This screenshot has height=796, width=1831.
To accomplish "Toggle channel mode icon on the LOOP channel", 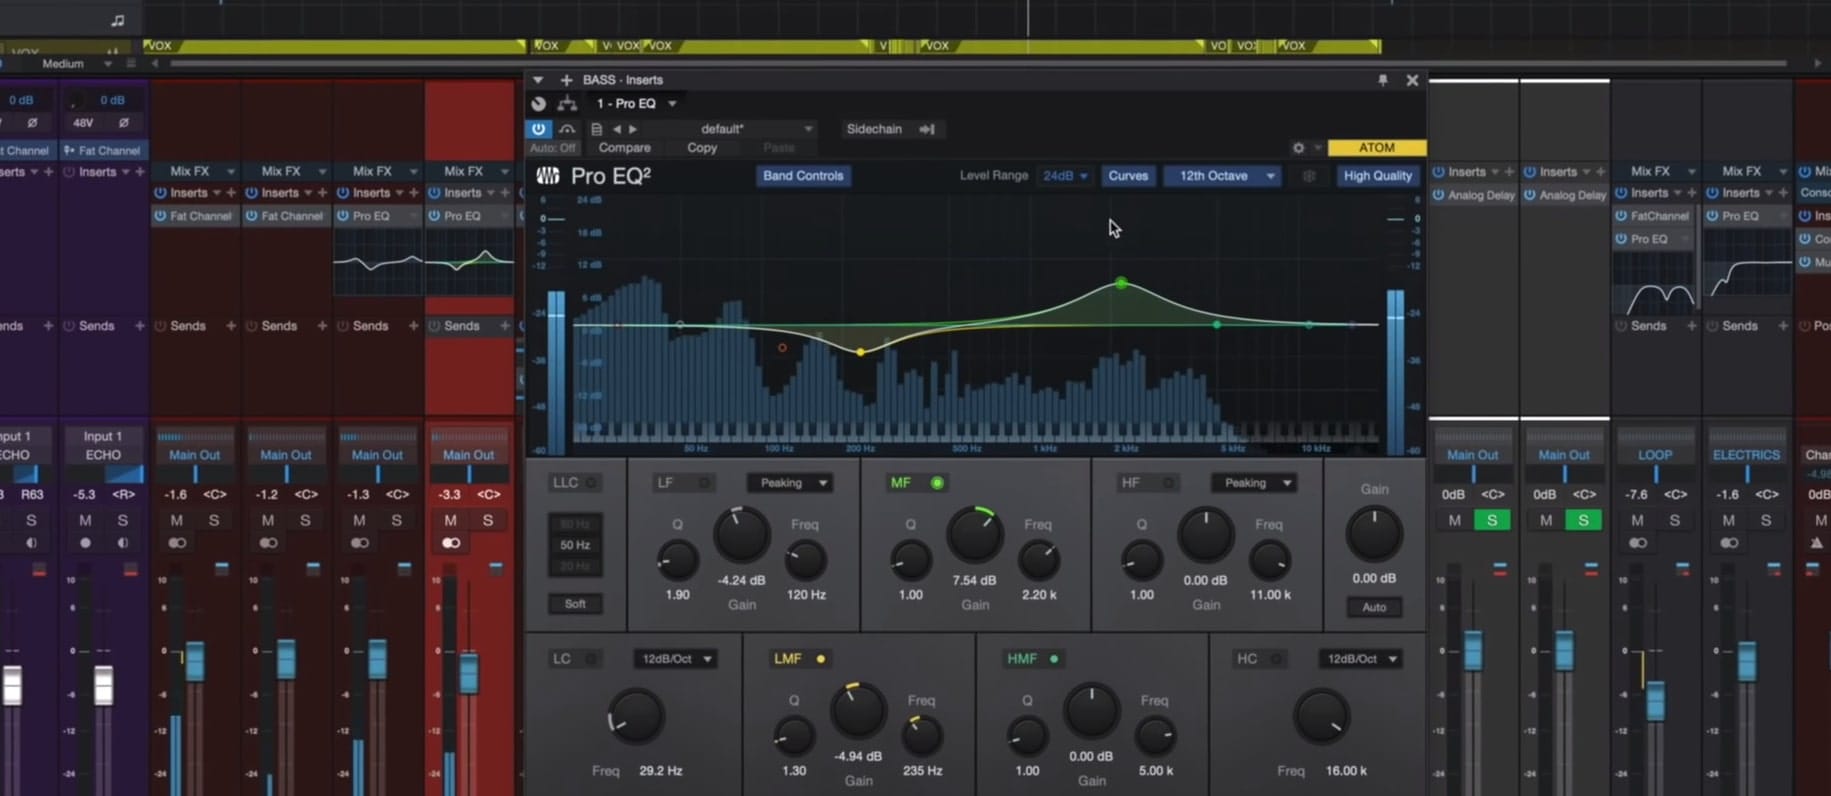I will [1637, 543].
